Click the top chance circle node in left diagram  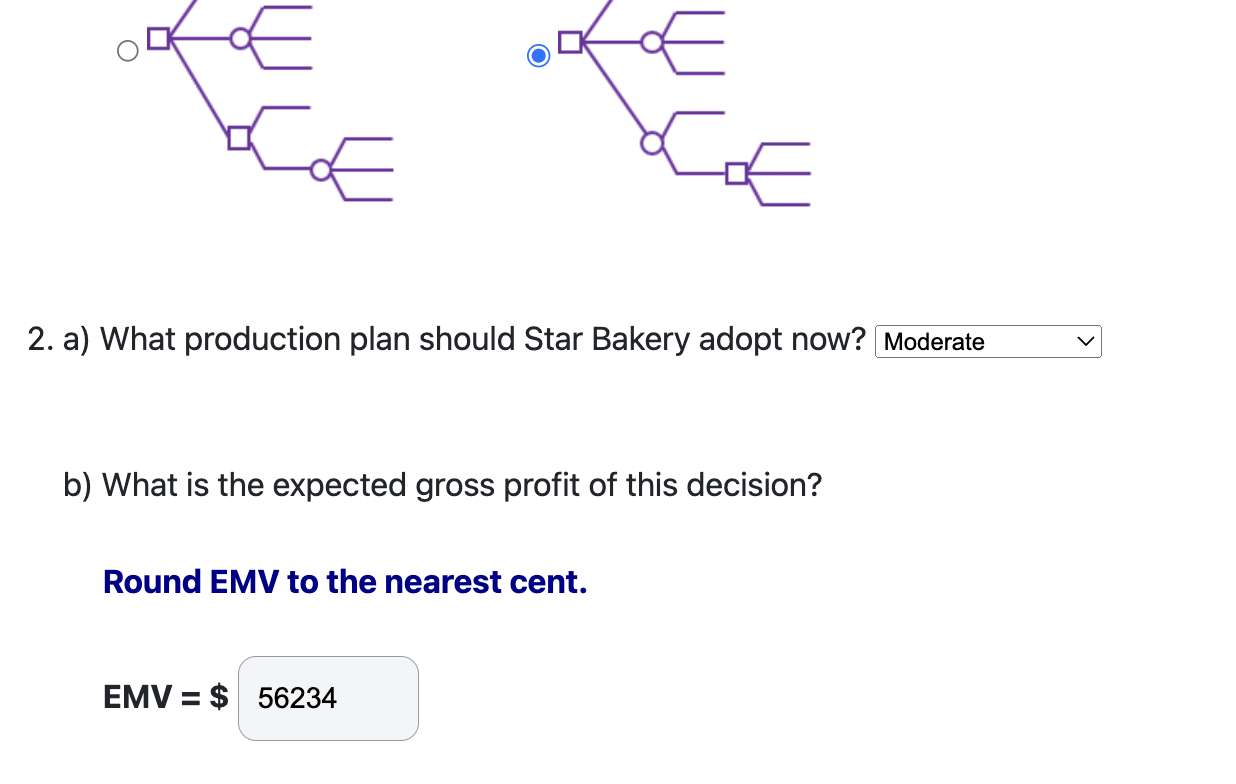point(239,40)
